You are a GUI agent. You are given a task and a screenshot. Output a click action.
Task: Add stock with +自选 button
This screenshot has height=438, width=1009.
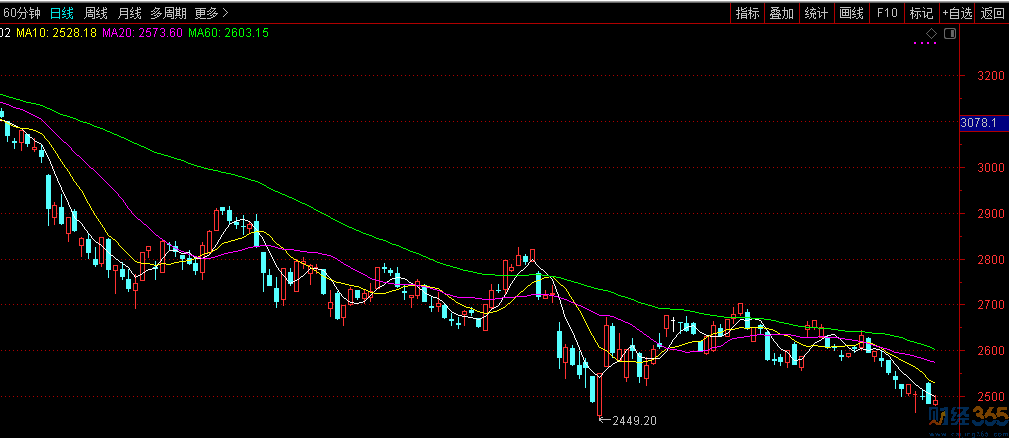[x=958, y=13]
